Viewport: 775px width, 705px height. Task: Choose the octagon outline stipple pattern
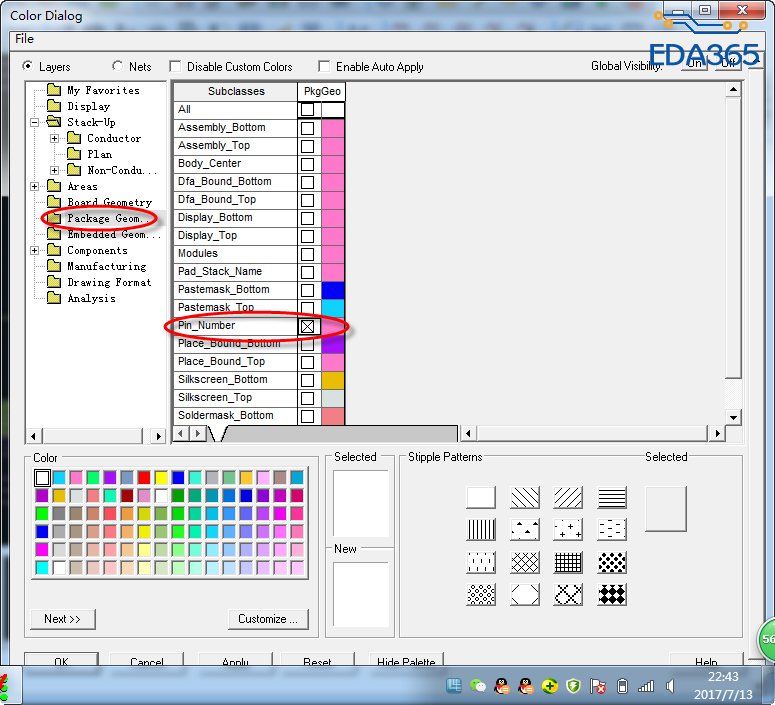(524, 594)
